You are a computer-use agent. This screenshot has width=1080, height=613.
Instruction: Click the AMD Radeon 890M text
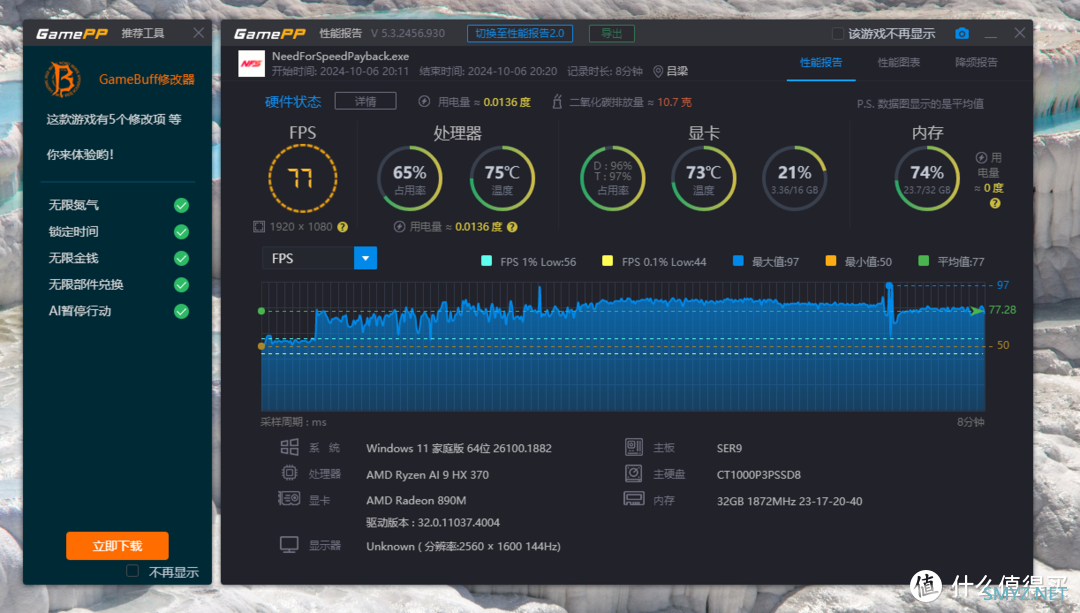click(416, 500)
